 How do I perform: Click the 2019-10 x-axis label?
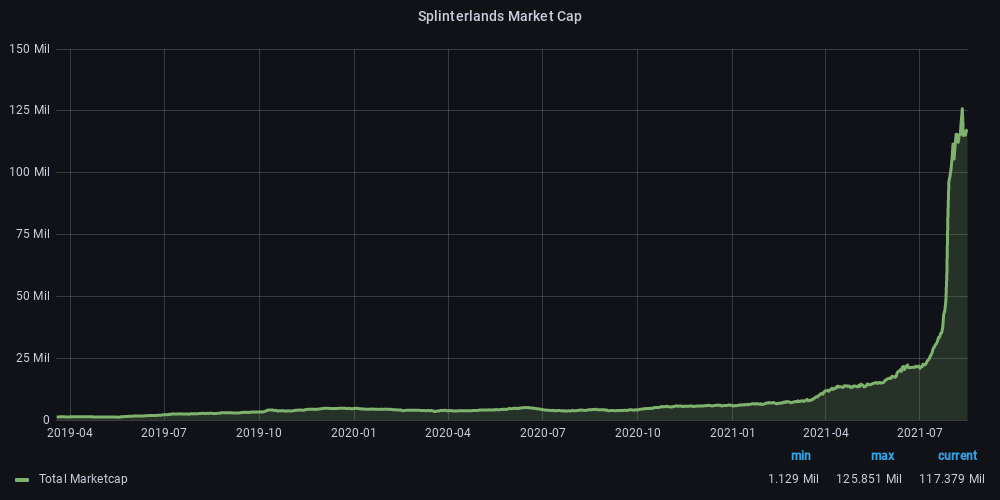(x=259, y=433)
